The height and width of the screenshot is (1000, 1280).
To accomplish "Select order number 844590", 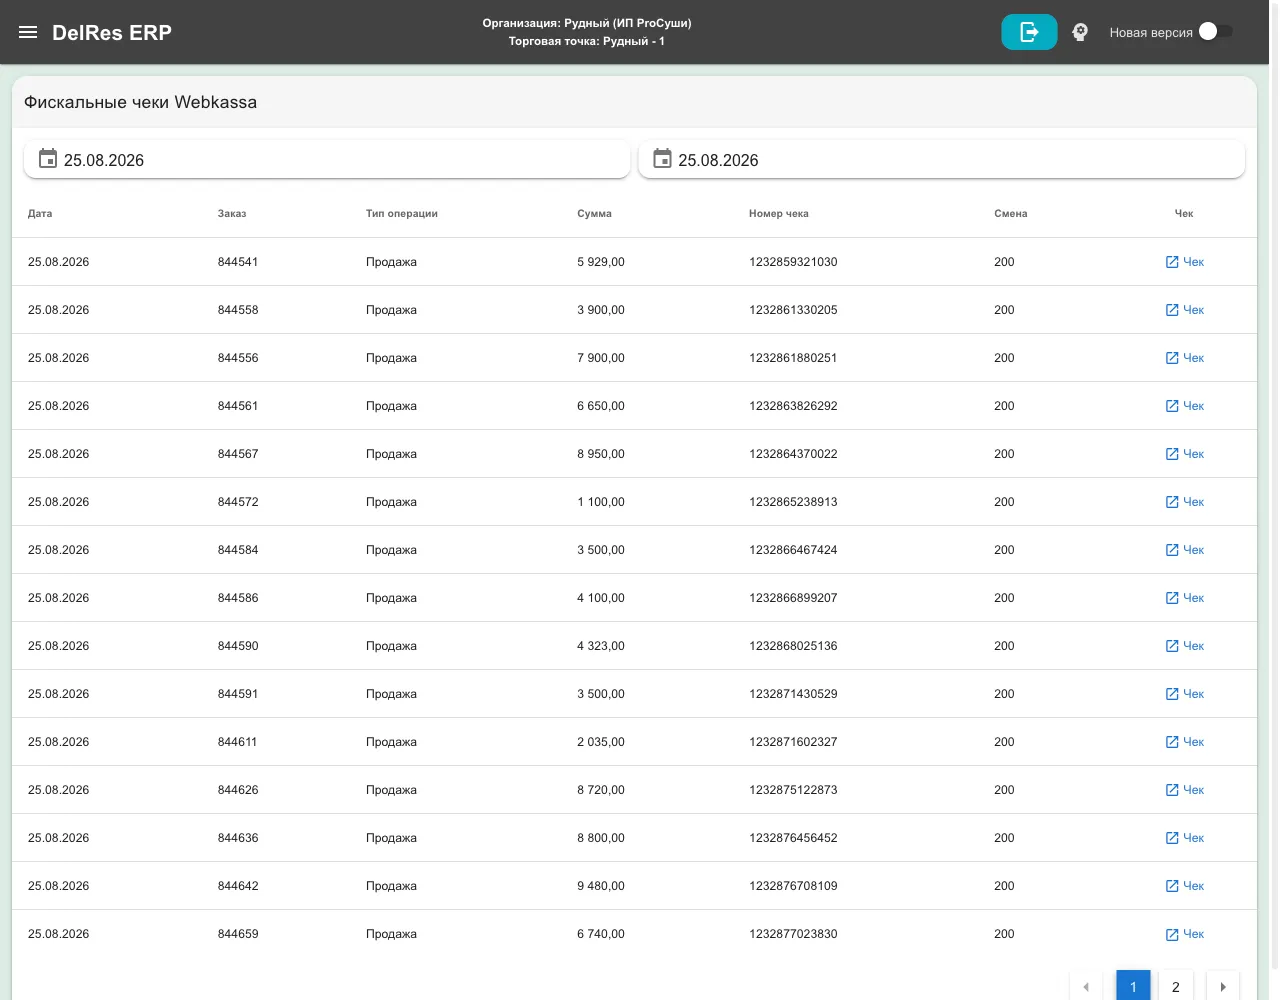I will [238, 646].
